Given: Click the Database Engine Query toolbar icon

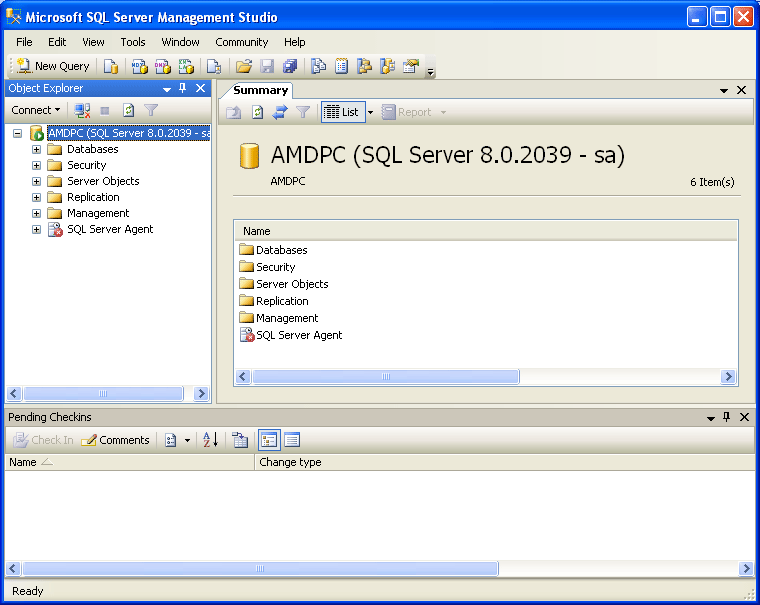Looking at the screenshot, I should pos(111,66).
